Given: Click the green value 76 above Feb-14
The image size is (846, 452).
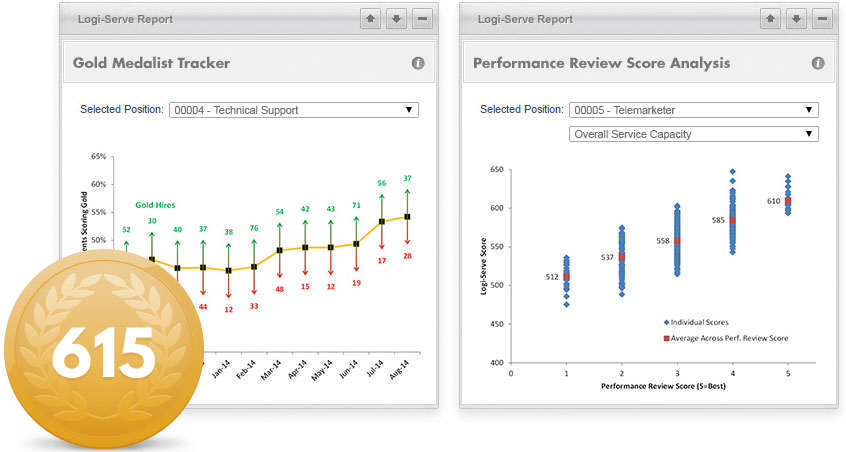Looking at the screenshot, I should (254, 228).
